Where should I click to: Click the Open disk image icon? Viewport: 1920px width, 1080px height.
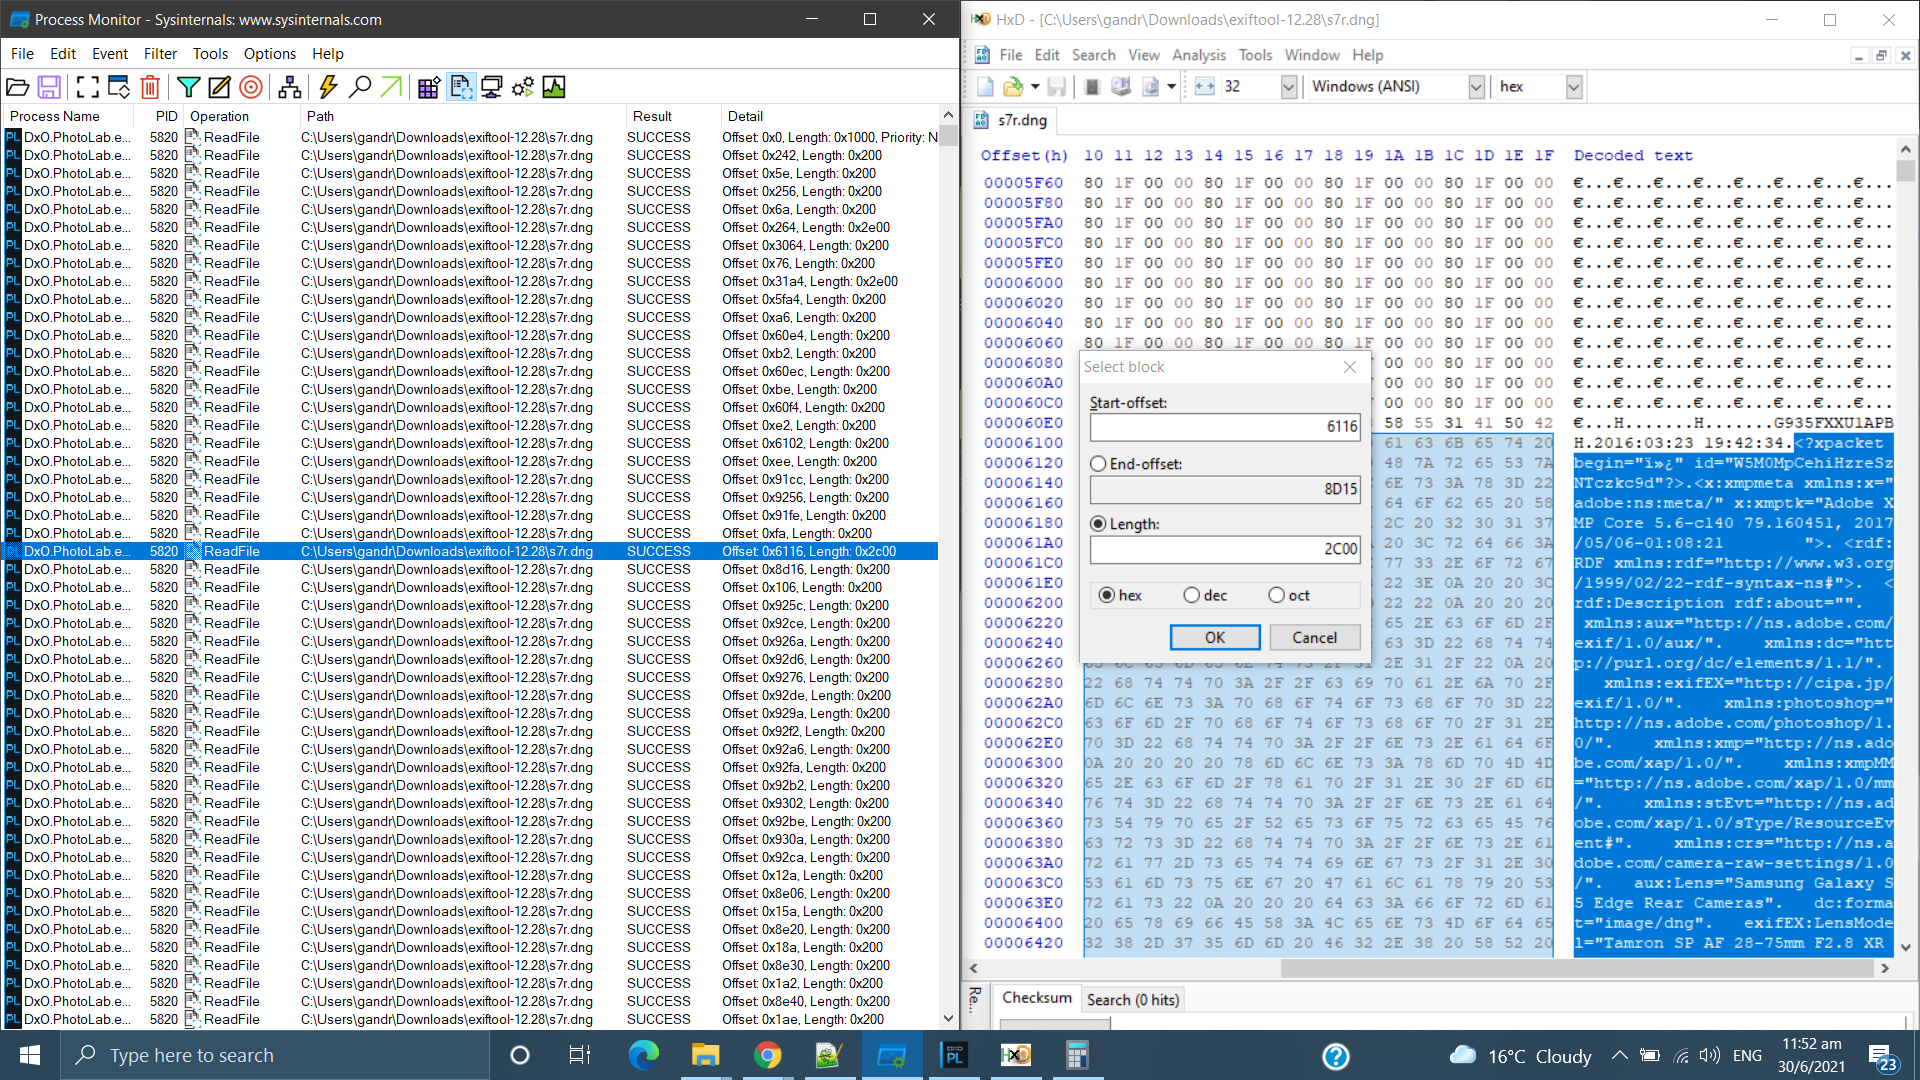point(1150,87)
